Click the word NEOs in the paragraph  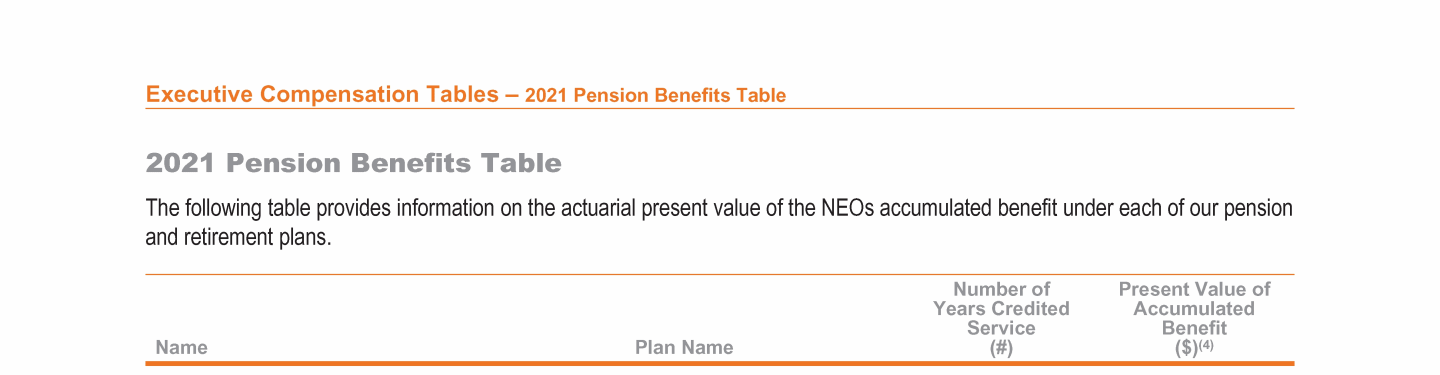pos(847,209)
